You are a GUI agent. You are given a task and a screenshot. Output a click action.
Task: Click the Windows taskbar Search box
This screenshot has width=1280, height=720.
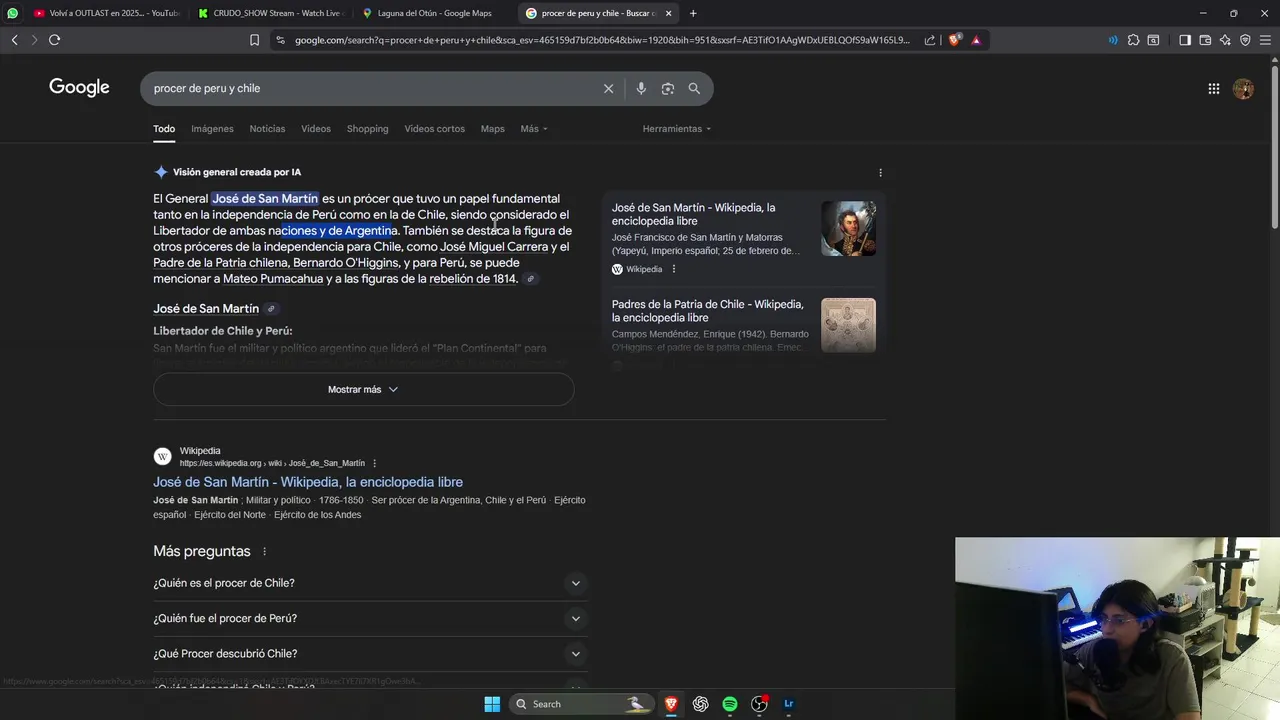(580, 704)
